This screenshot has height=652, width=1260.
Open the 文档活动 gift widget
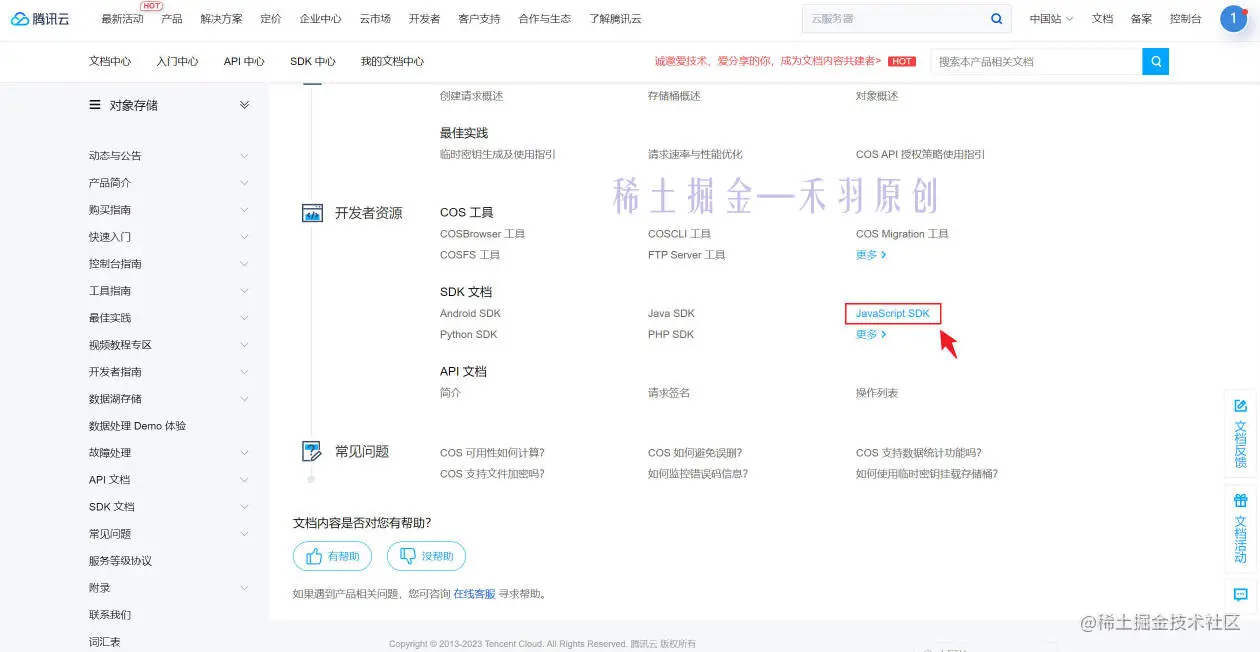[1240, 527]
